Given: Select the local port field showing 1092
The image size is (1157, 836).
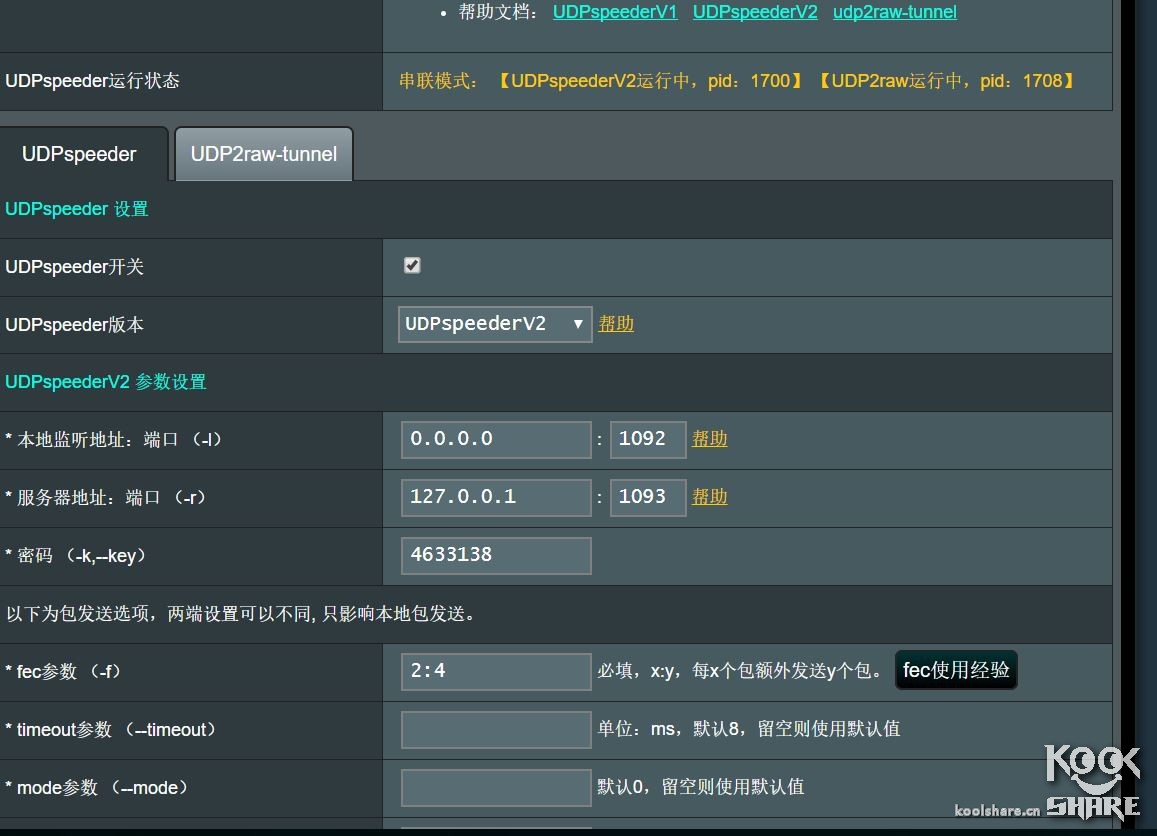Looking at the screenshot, I should pos(647,439).
